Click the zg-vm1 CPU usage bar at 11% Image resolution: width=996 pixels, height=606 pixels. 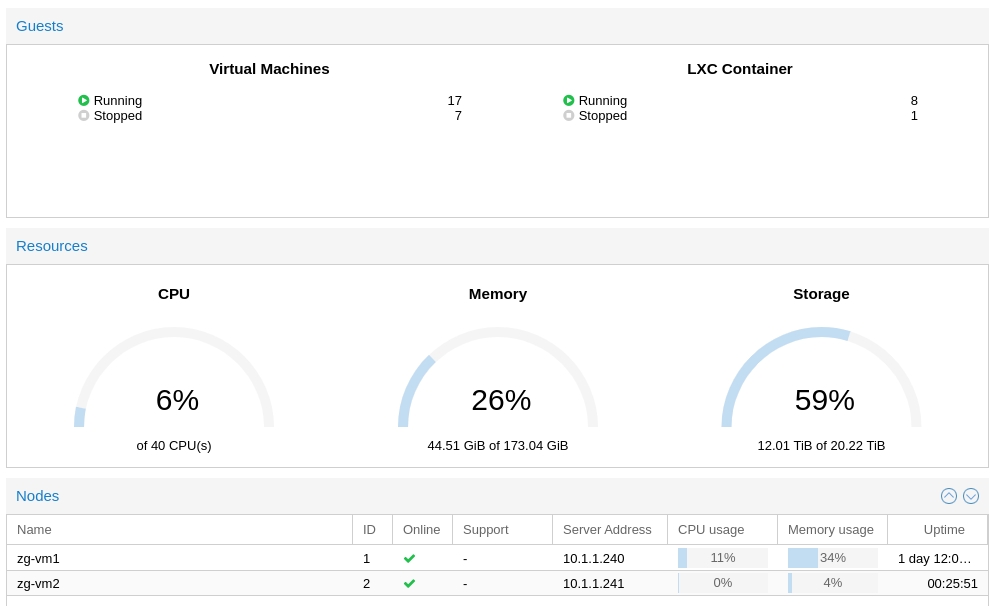pos(723,558)
